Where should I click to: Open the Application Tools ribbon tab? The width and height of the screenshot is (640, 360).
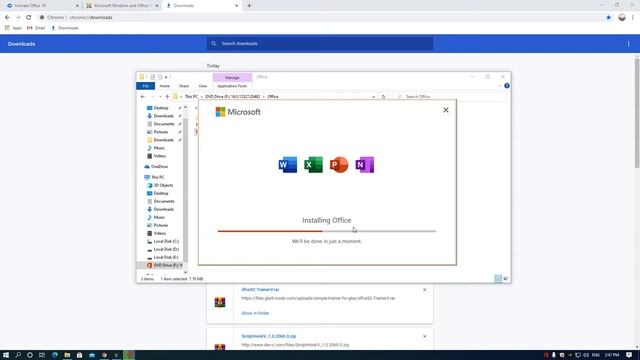tap(232, 86)
